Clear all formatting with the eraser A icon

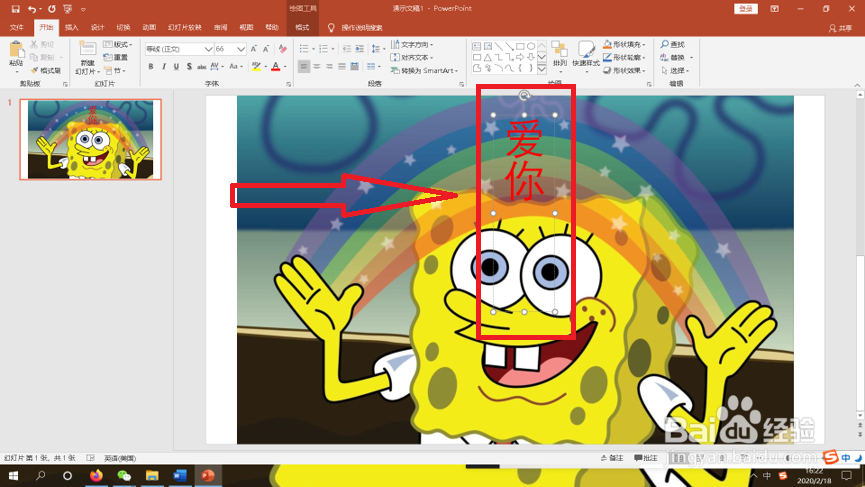click(x=282, y=49)
